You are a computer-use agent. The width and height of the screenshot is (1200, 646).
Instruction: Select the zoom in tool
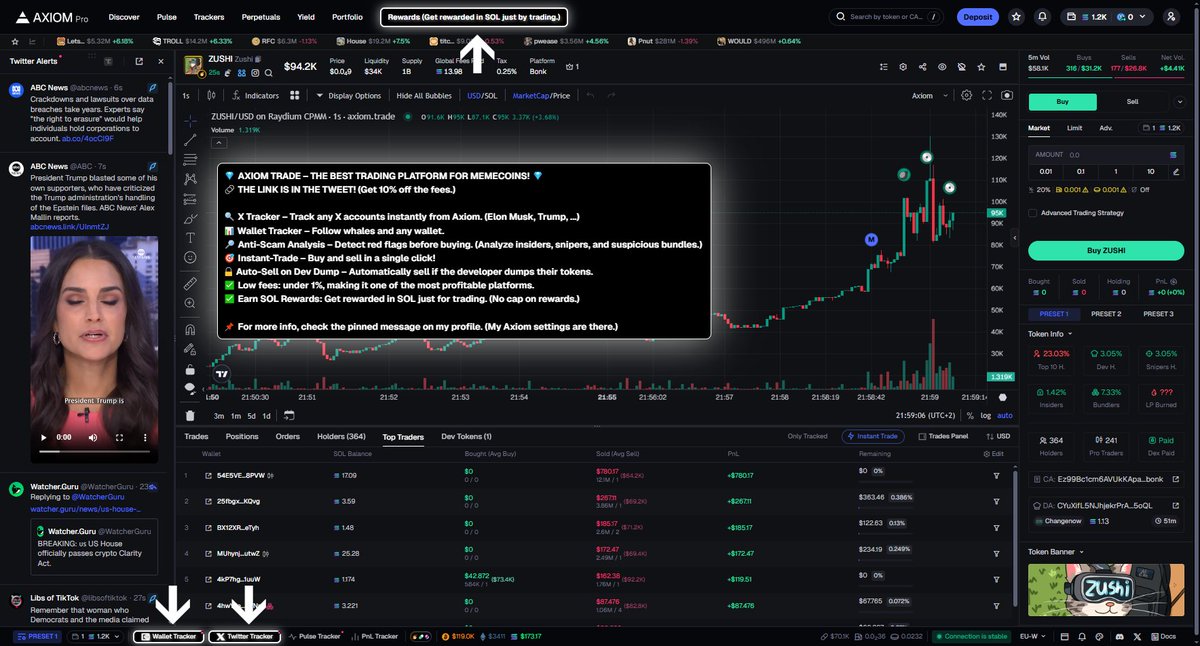190,304
